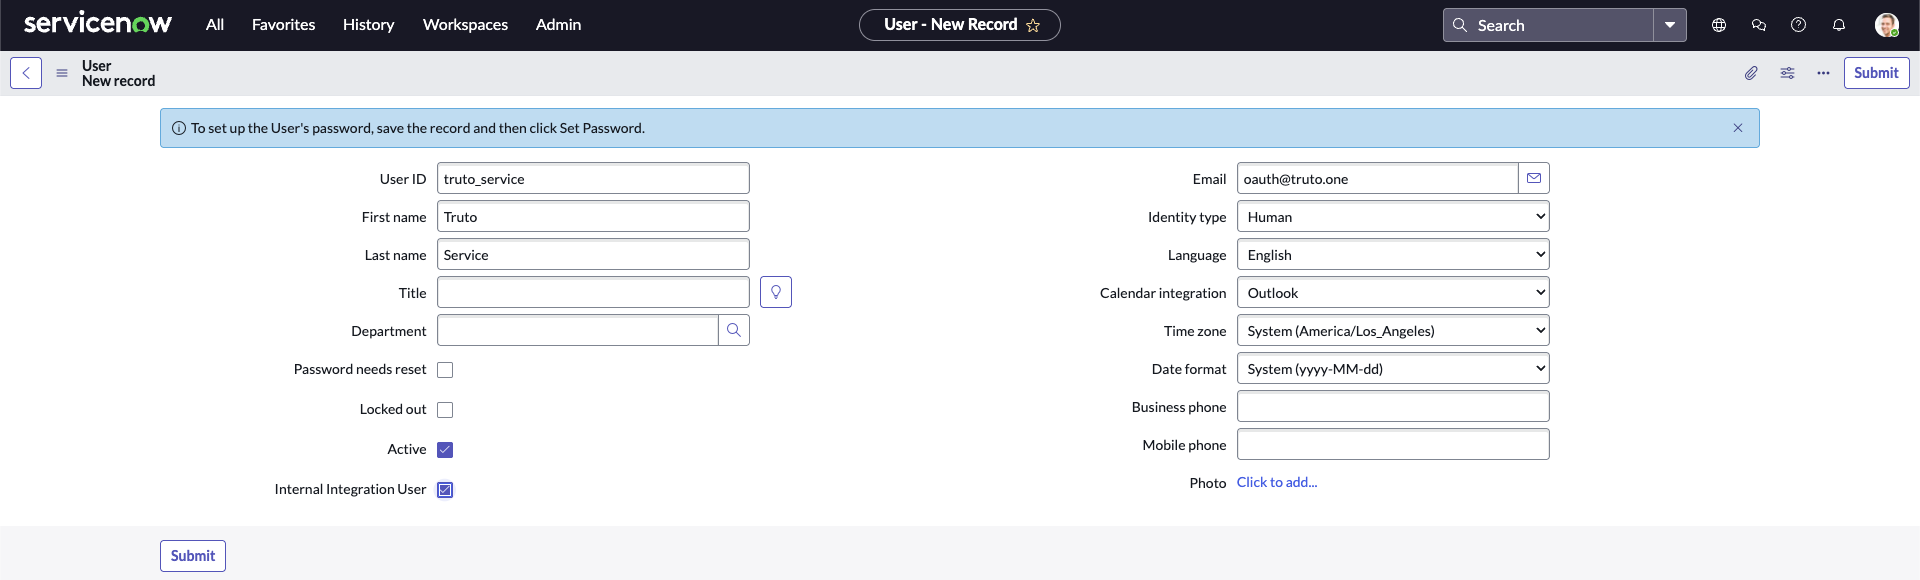Click the Title suggestion lightbulb icon
Viewport: 1920px width, 580px height.
pyautogui.click(x=776, y=292)
